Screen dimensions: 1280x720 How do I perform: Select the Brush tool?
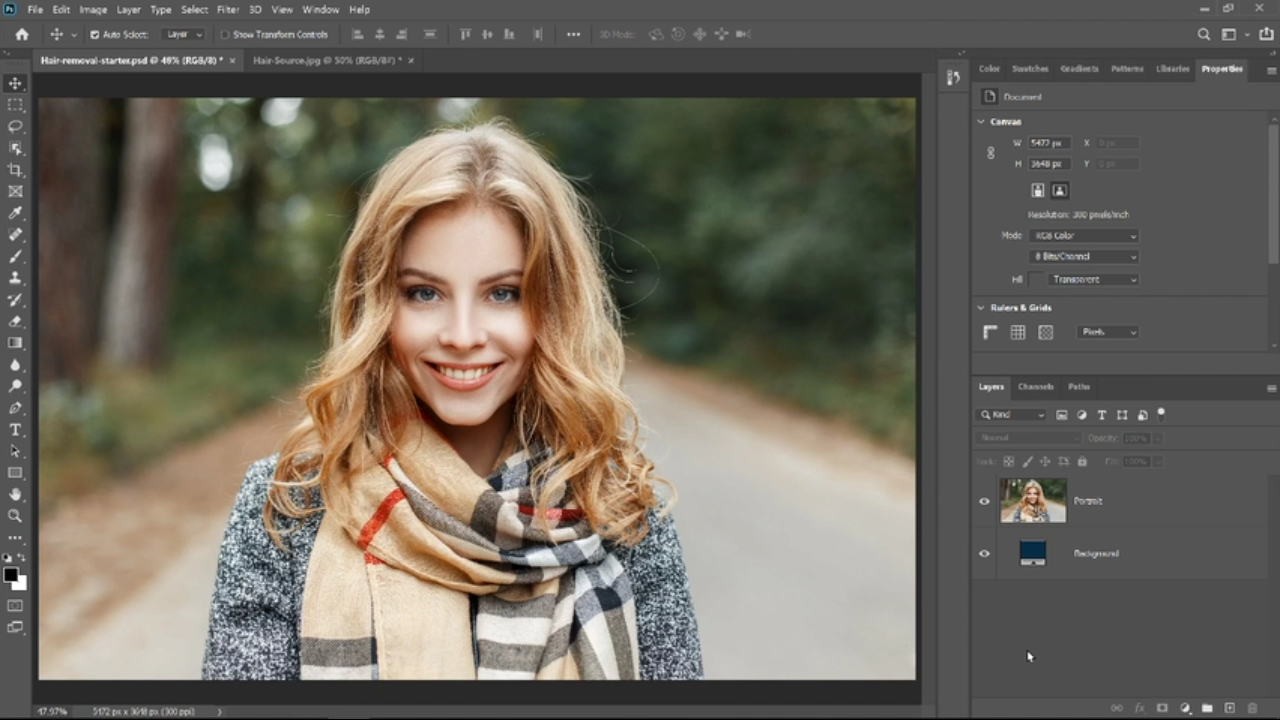[x=15, y=256]
